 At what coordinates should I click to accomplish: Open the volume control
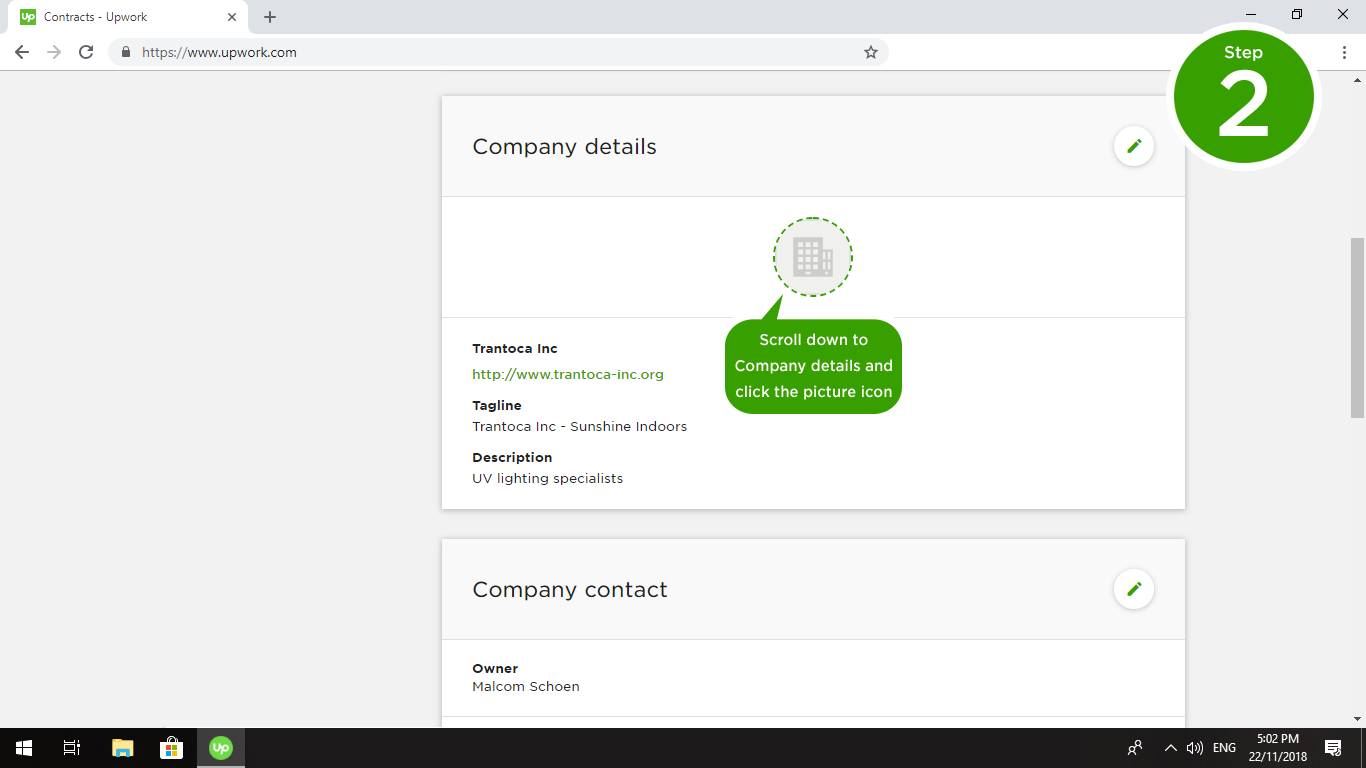(x=1194, y=747)
